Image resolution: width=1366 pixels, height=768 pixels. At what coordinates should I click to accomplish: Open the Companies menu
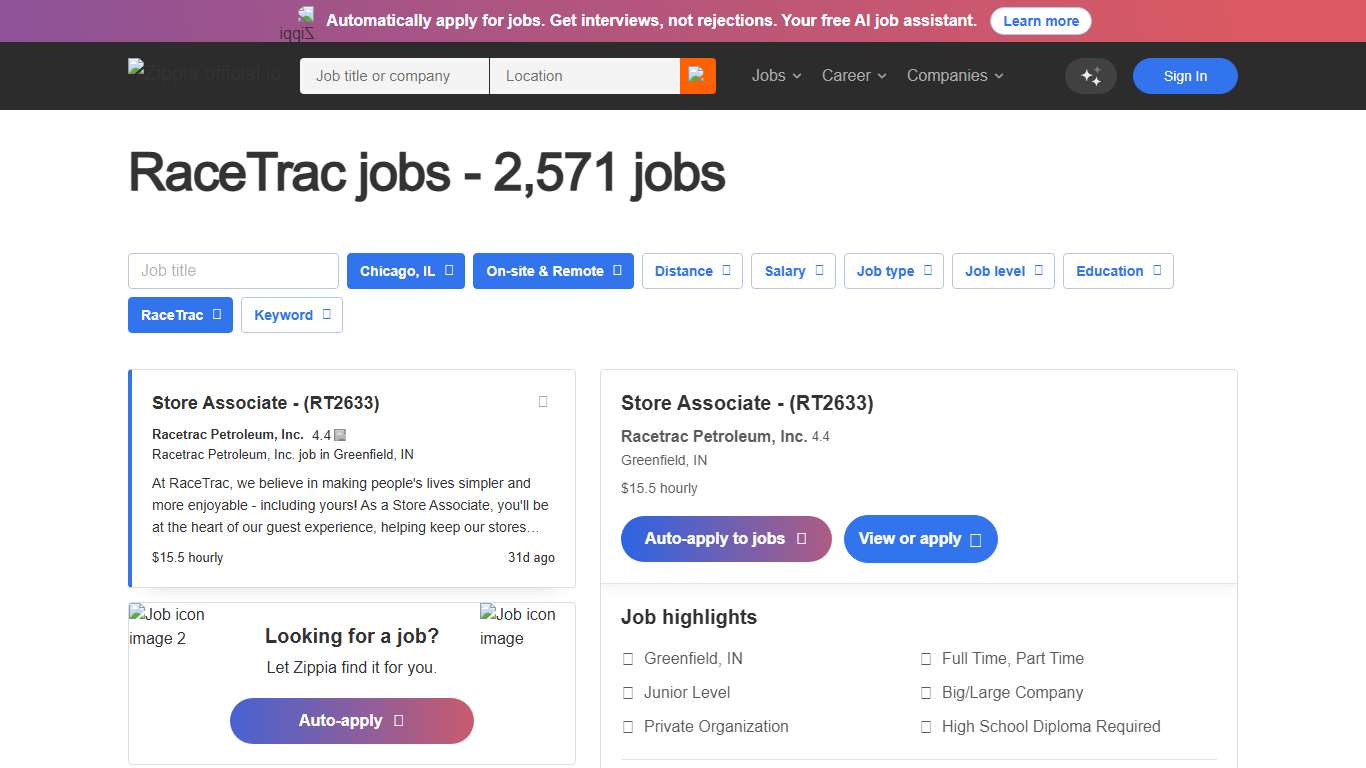click(954, 75)
